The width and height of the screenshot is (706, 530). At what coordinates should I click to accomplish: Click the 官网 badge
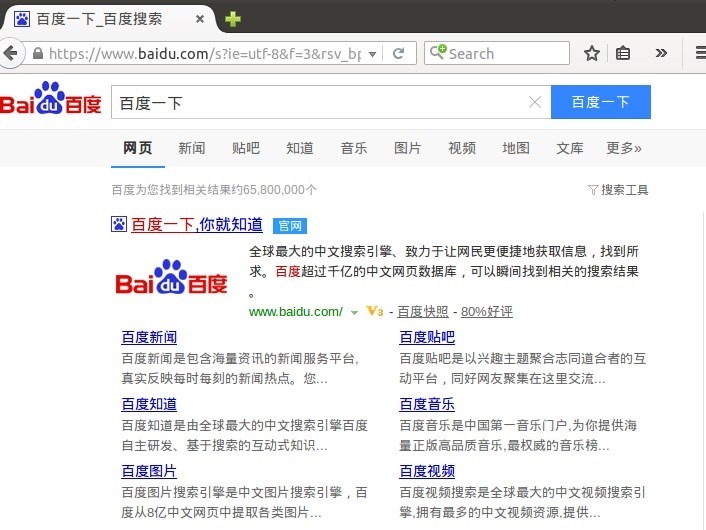coord(290,226)
